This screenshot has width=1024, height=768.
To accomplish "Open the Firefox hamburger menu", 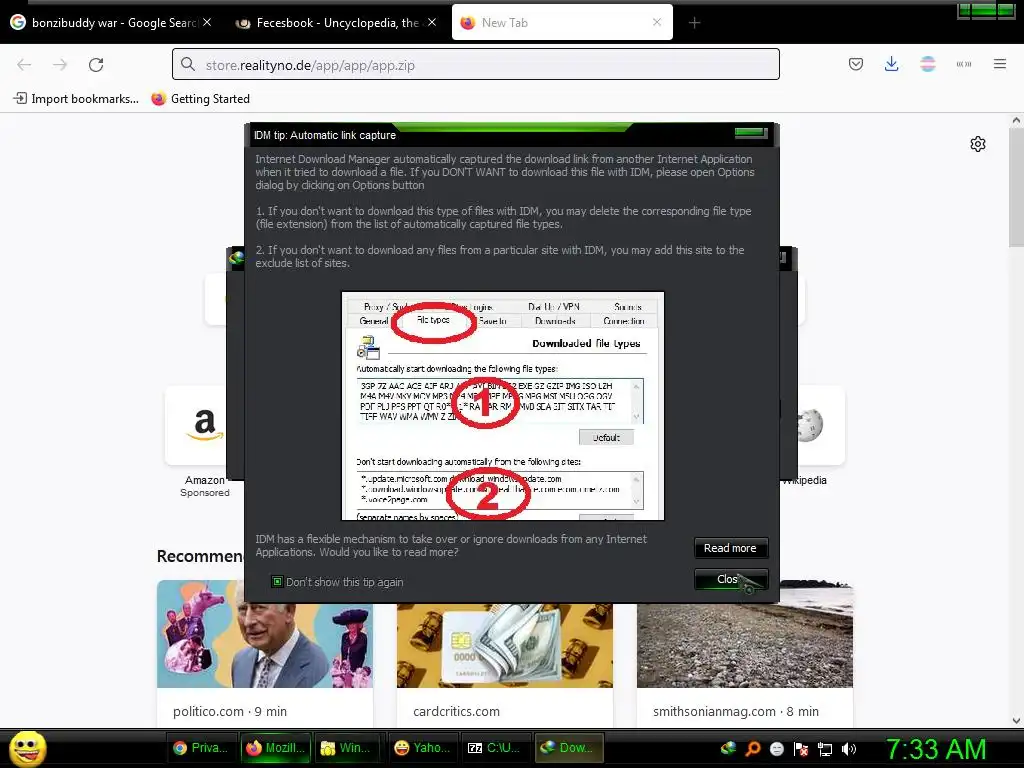I will (x=1000, y=64).
